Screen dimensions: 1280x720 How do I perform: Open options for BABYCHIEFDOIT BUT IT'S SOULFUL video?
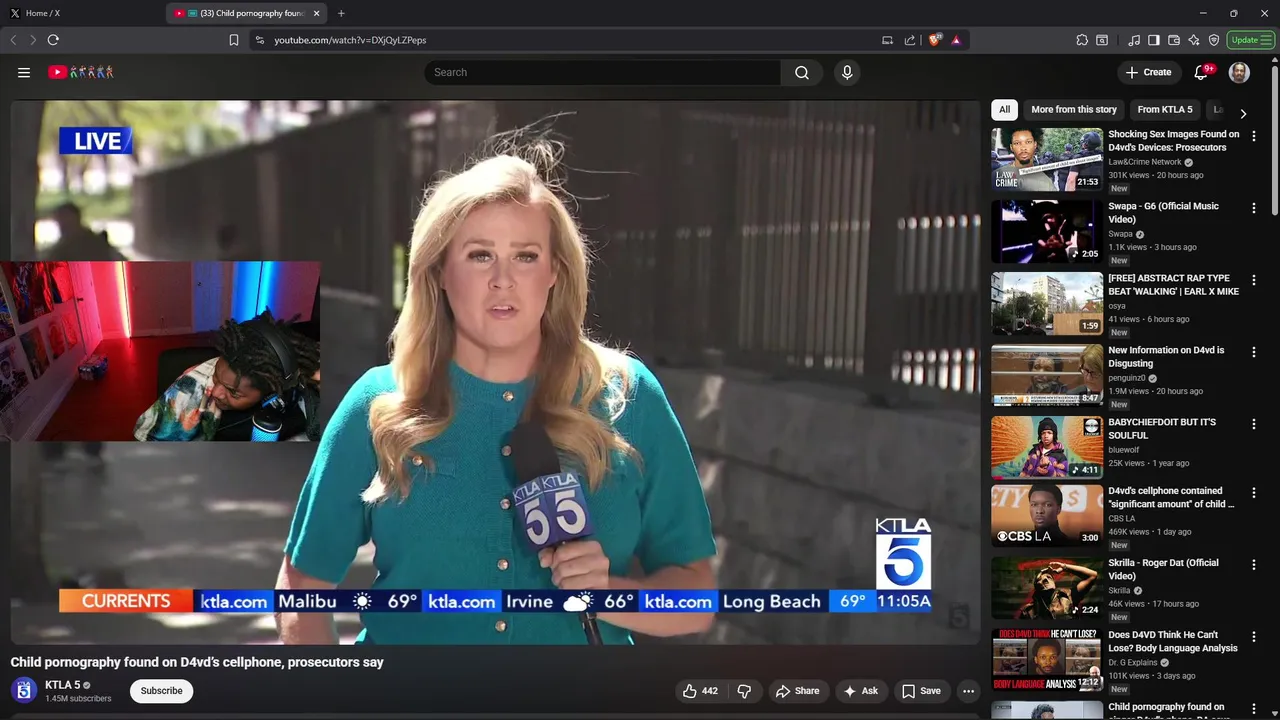point(1254,424)
